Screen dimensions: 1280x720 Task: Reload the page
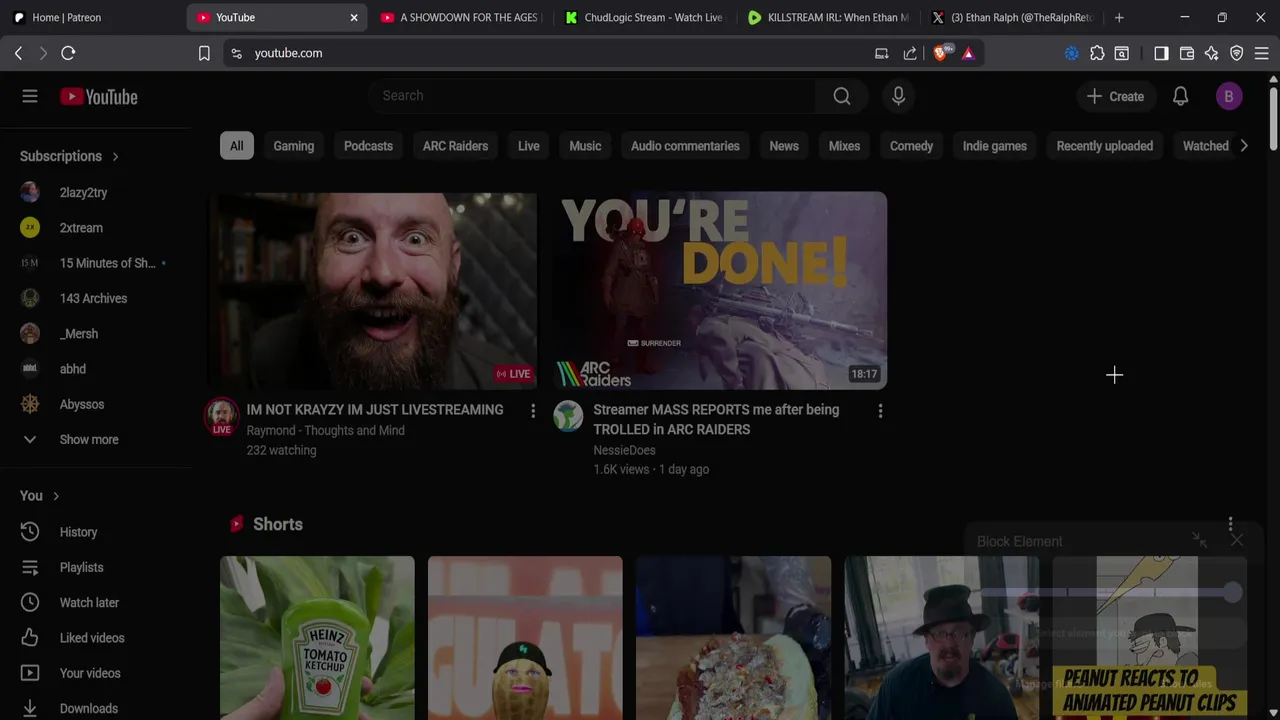[x=68, y=53]
